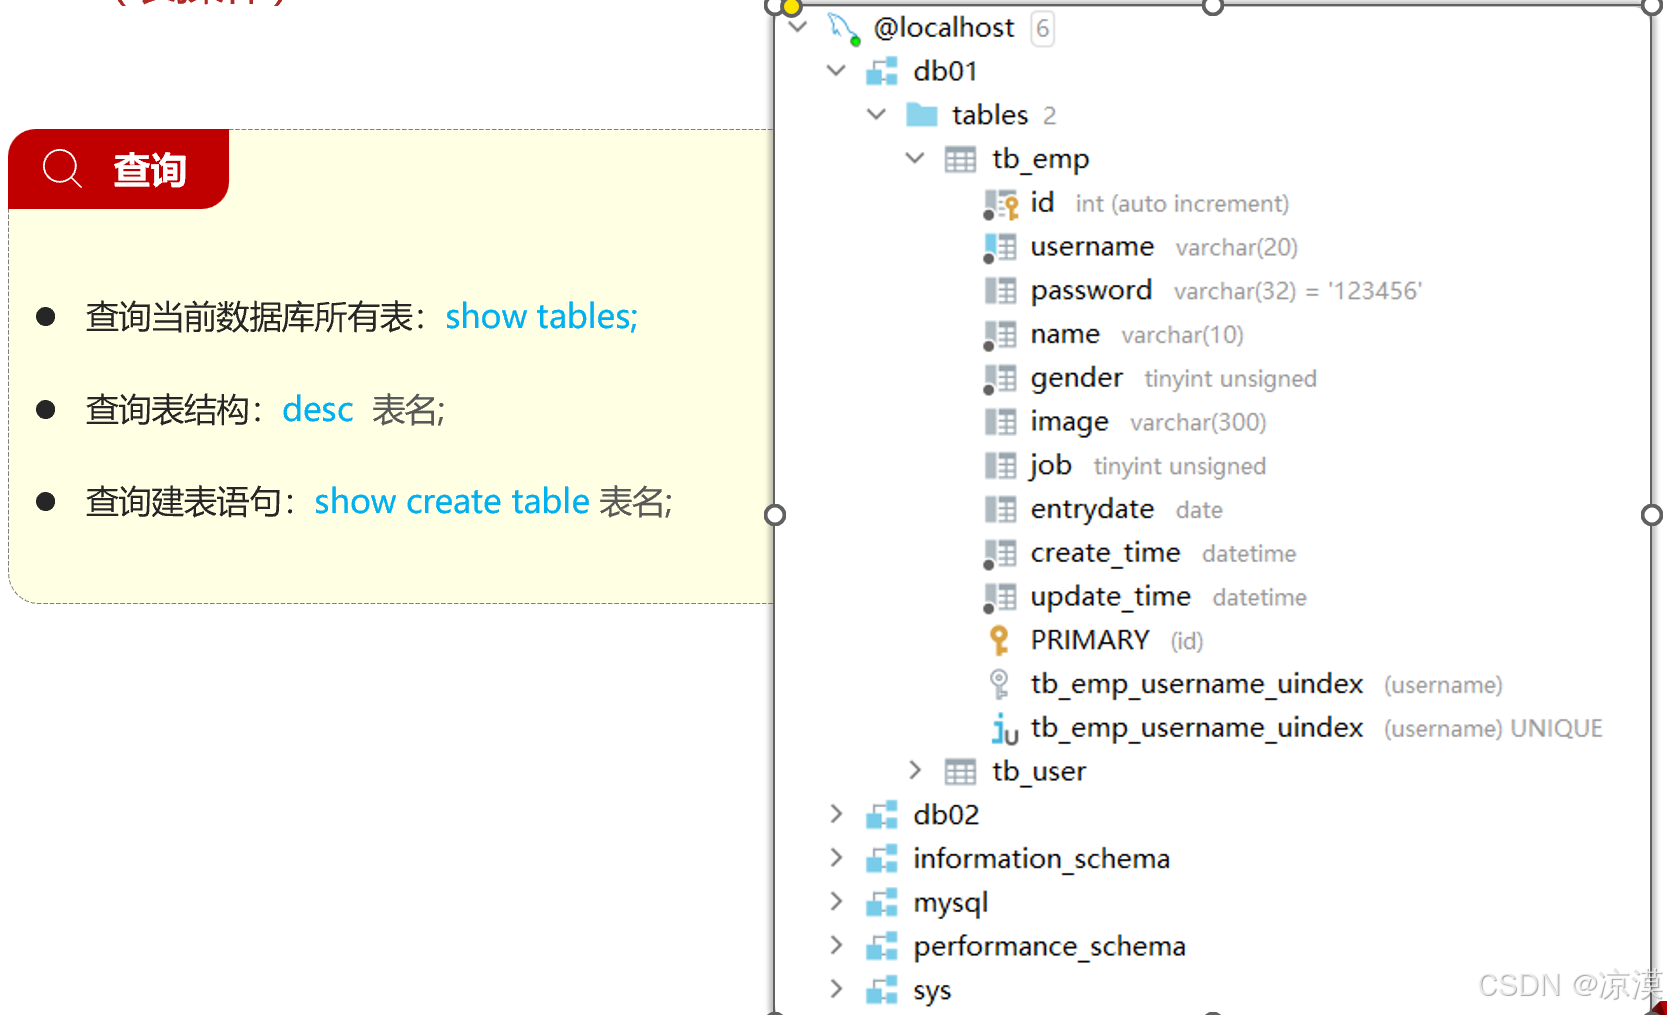Collapse the tb_emp table node
Viewport: 1667px width, 1015px height.
[x=913, y=158]
